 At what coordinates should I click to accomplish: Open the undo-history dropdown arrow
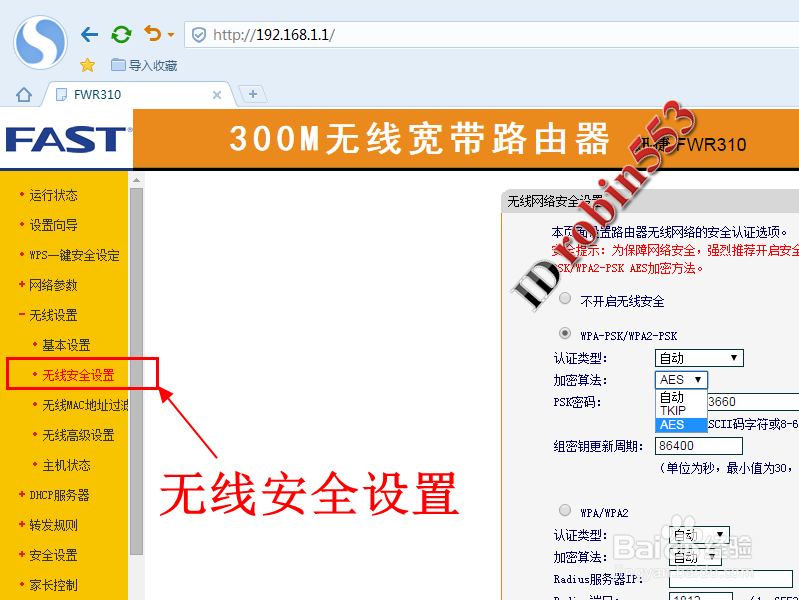click(171, 35)
